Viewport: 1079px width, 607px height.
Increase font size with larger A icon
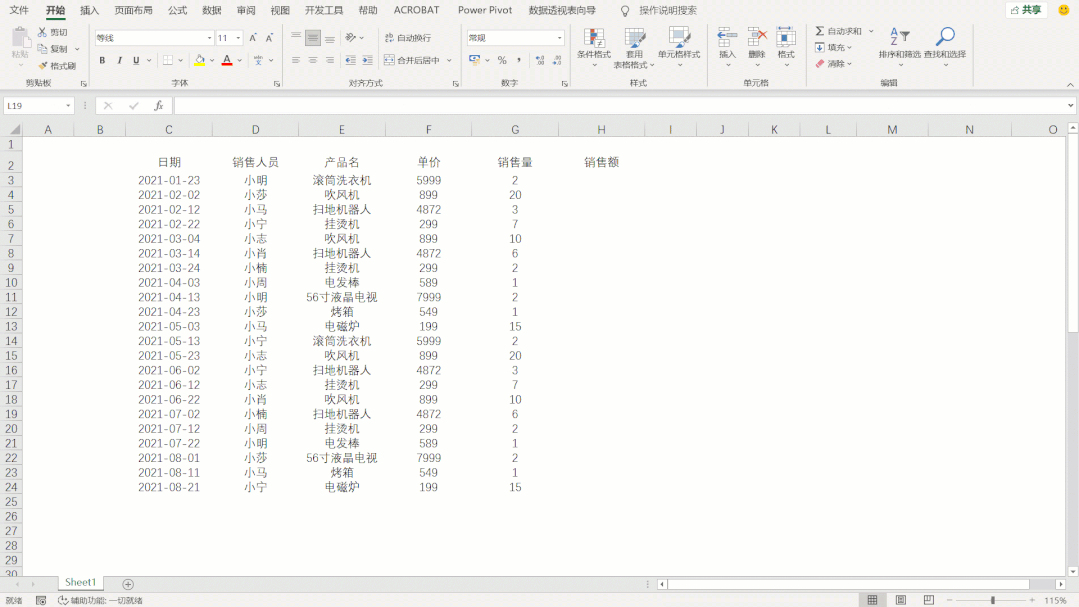click(x=253, y=38)
